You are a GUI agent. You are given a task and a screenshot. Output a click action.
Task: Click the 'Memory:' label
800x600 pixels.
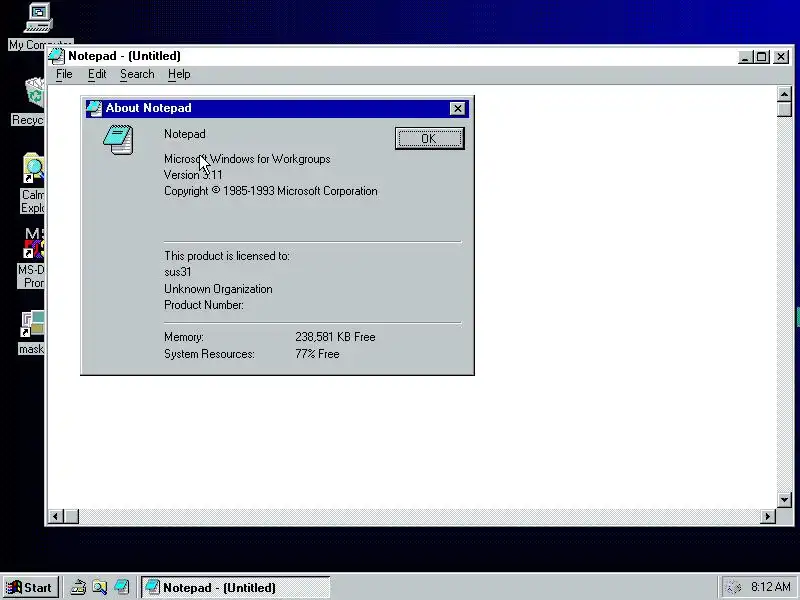184,337
